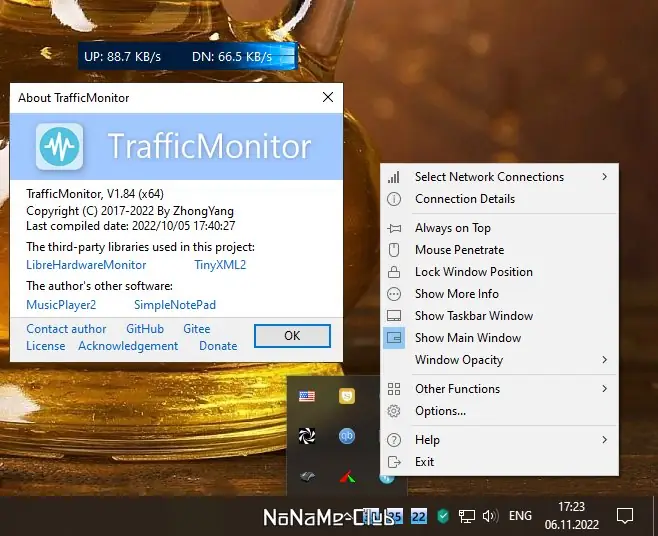Image resolution: width=658 pixels, height=536 pixels.
Task: Click the Donate link
Action: (218, 346)
